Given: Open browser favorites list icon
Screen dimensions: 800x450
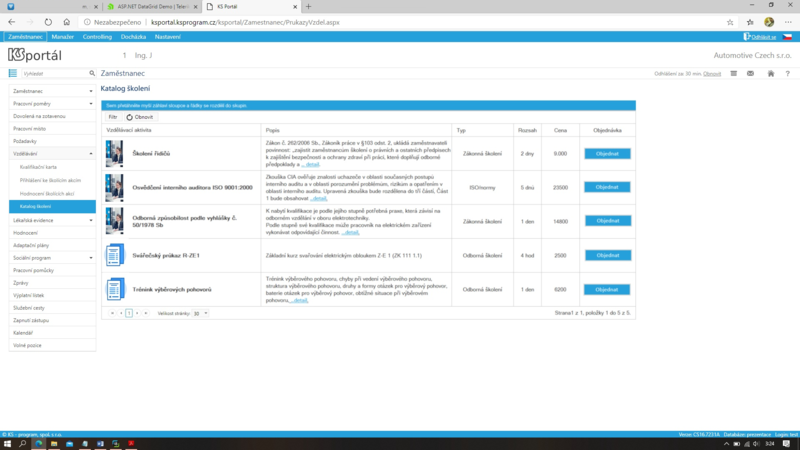Looking at the screenshot, I should [x=750, y=22].
